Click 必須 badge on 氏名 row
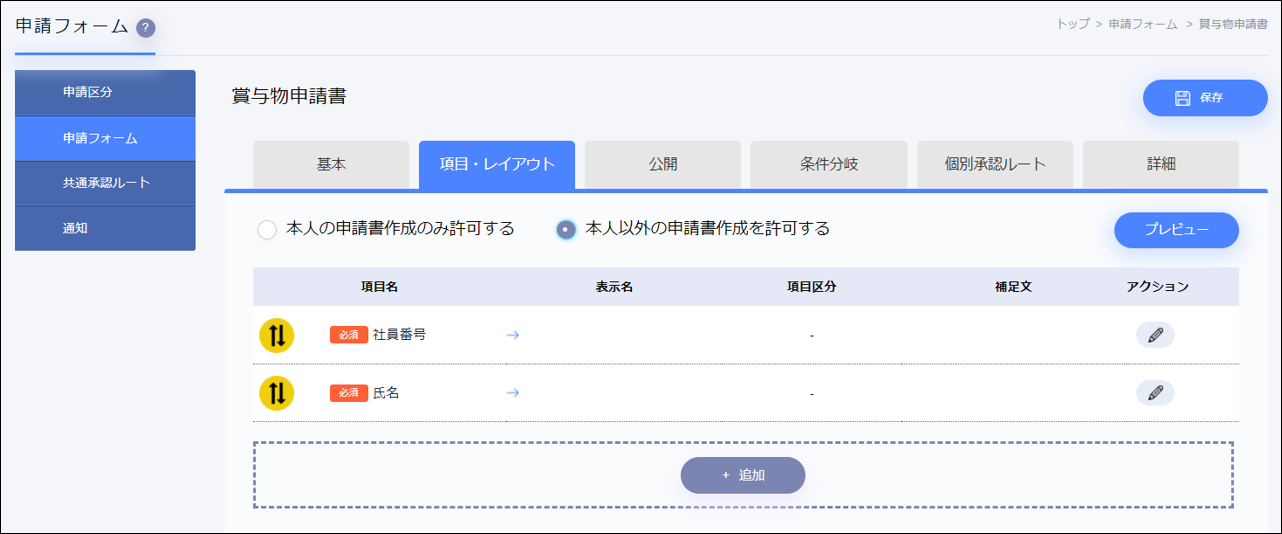 pos(348,393)
